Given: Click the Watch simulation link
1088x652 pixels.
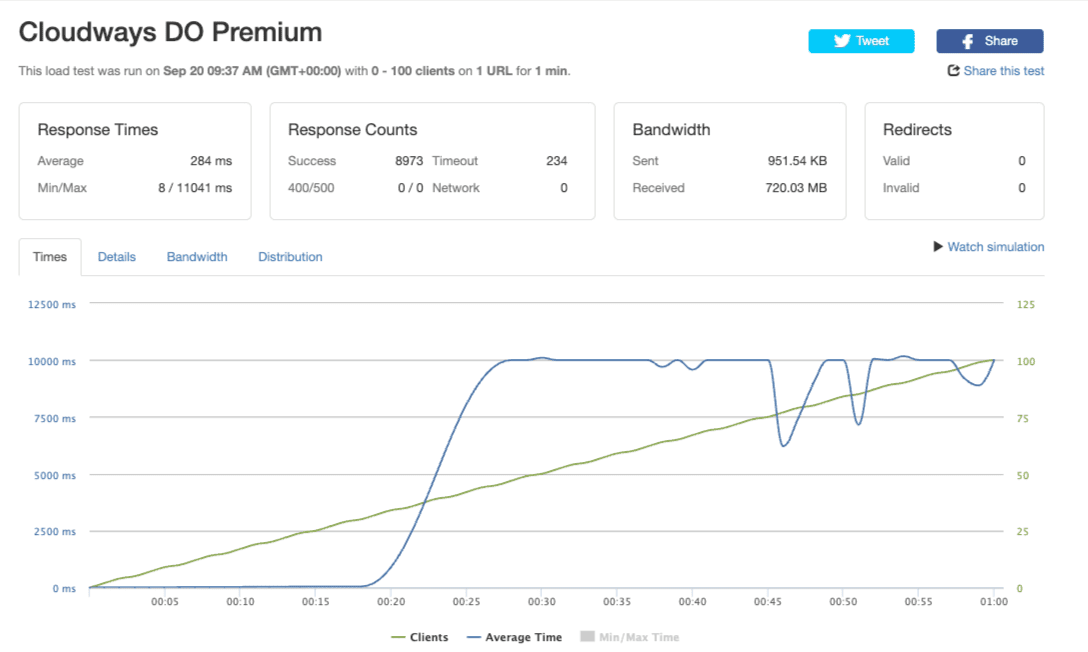Looking at the screenshot, I should click(x=995, y=247).
